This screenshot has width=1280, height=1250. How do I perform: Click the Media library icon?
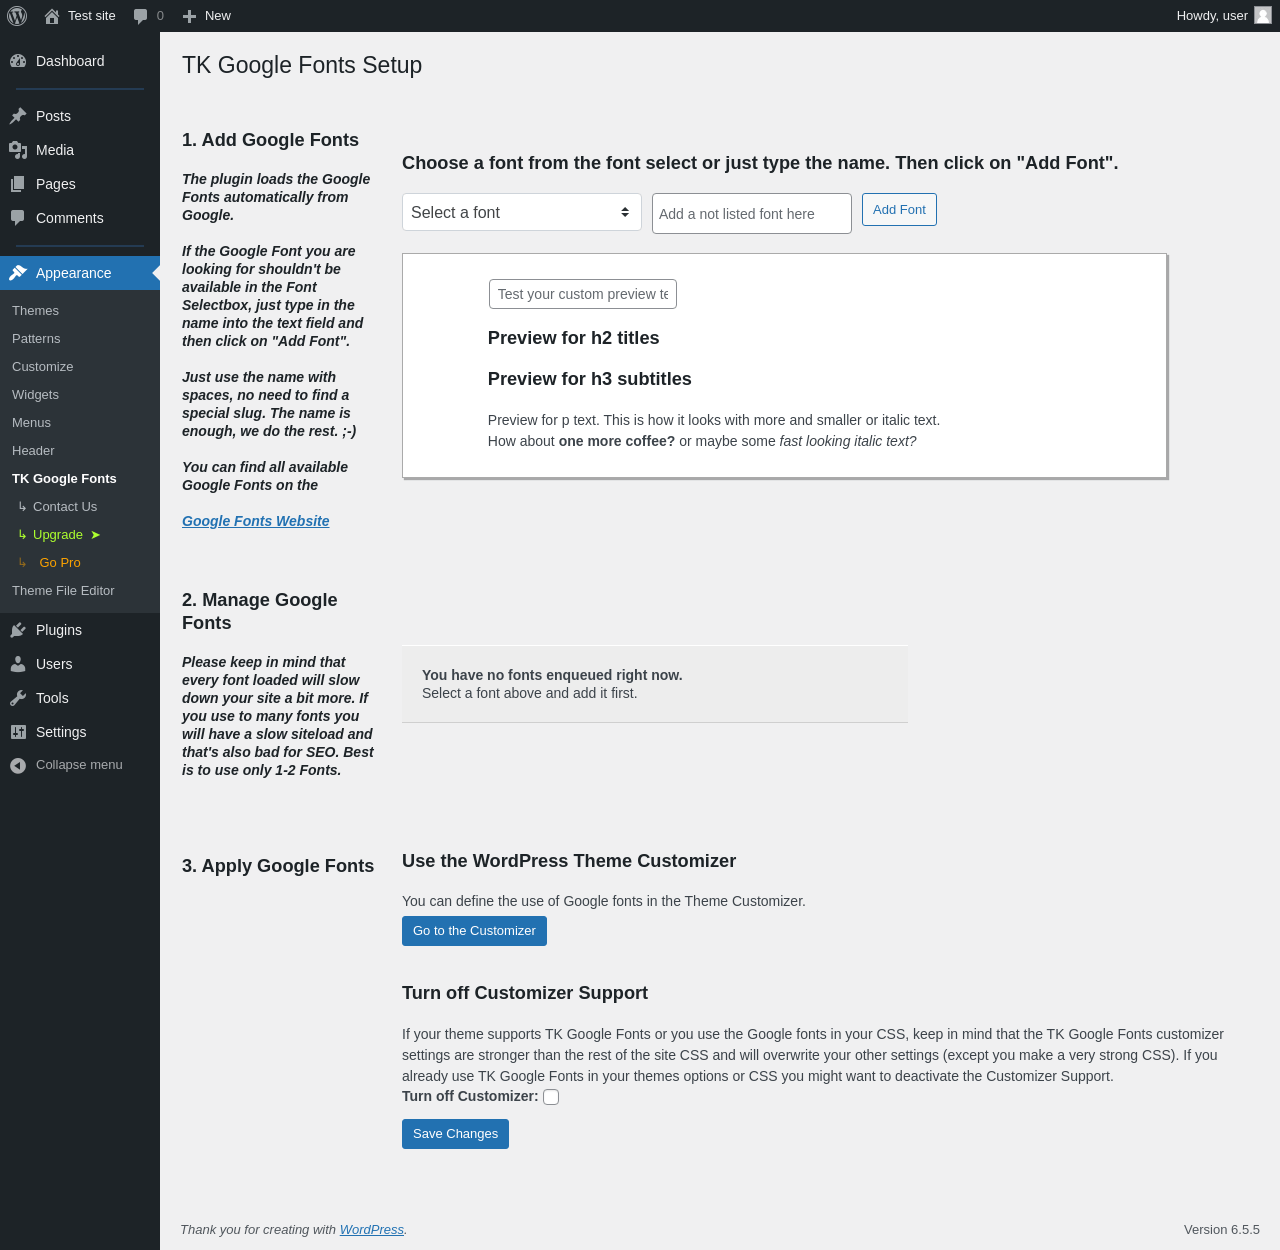(x=18, y=150)
